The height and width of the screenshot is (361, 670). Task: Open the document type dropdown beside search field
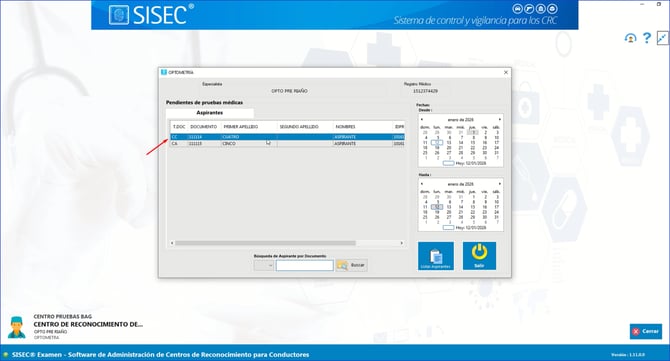click(x=264, y=265)
